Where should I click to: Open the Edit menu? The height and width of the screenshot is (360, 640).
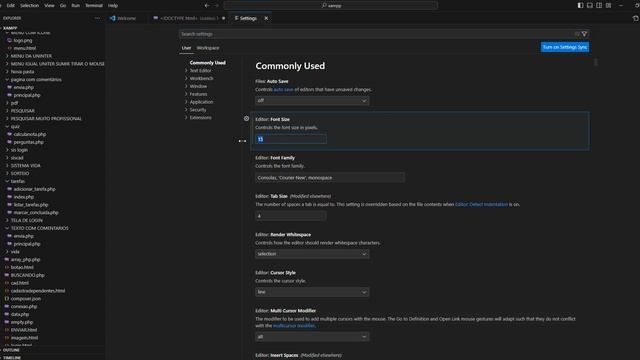click(11, 6)
